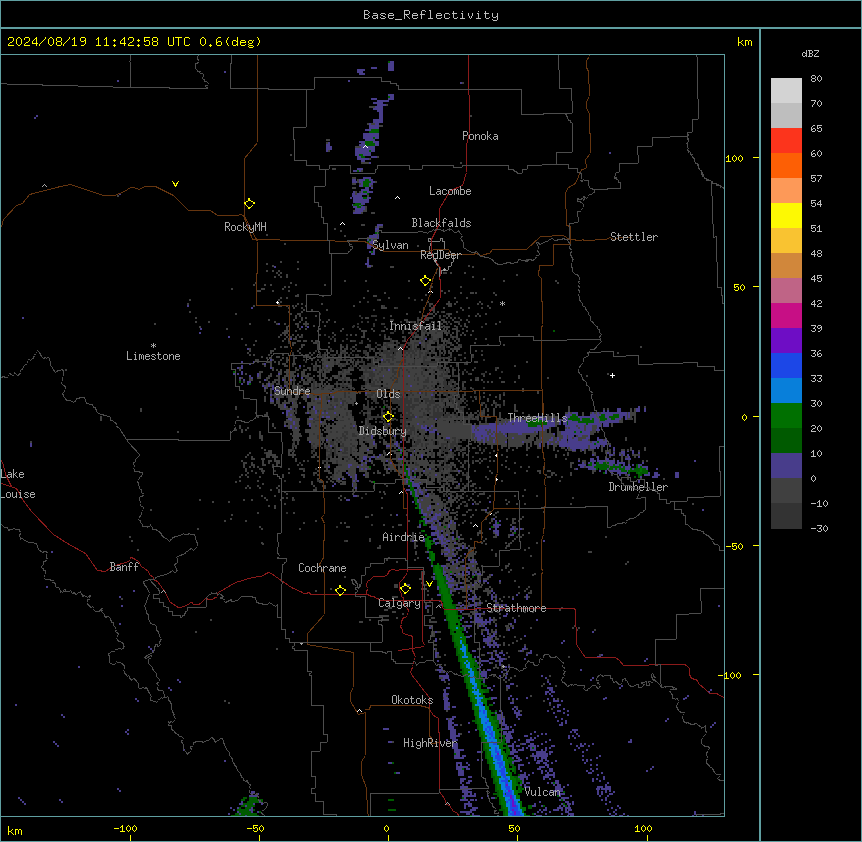Click the yellow diamond marker below RedDeer
This screenshot has width=862, height=842.
(x=426, y=281)
